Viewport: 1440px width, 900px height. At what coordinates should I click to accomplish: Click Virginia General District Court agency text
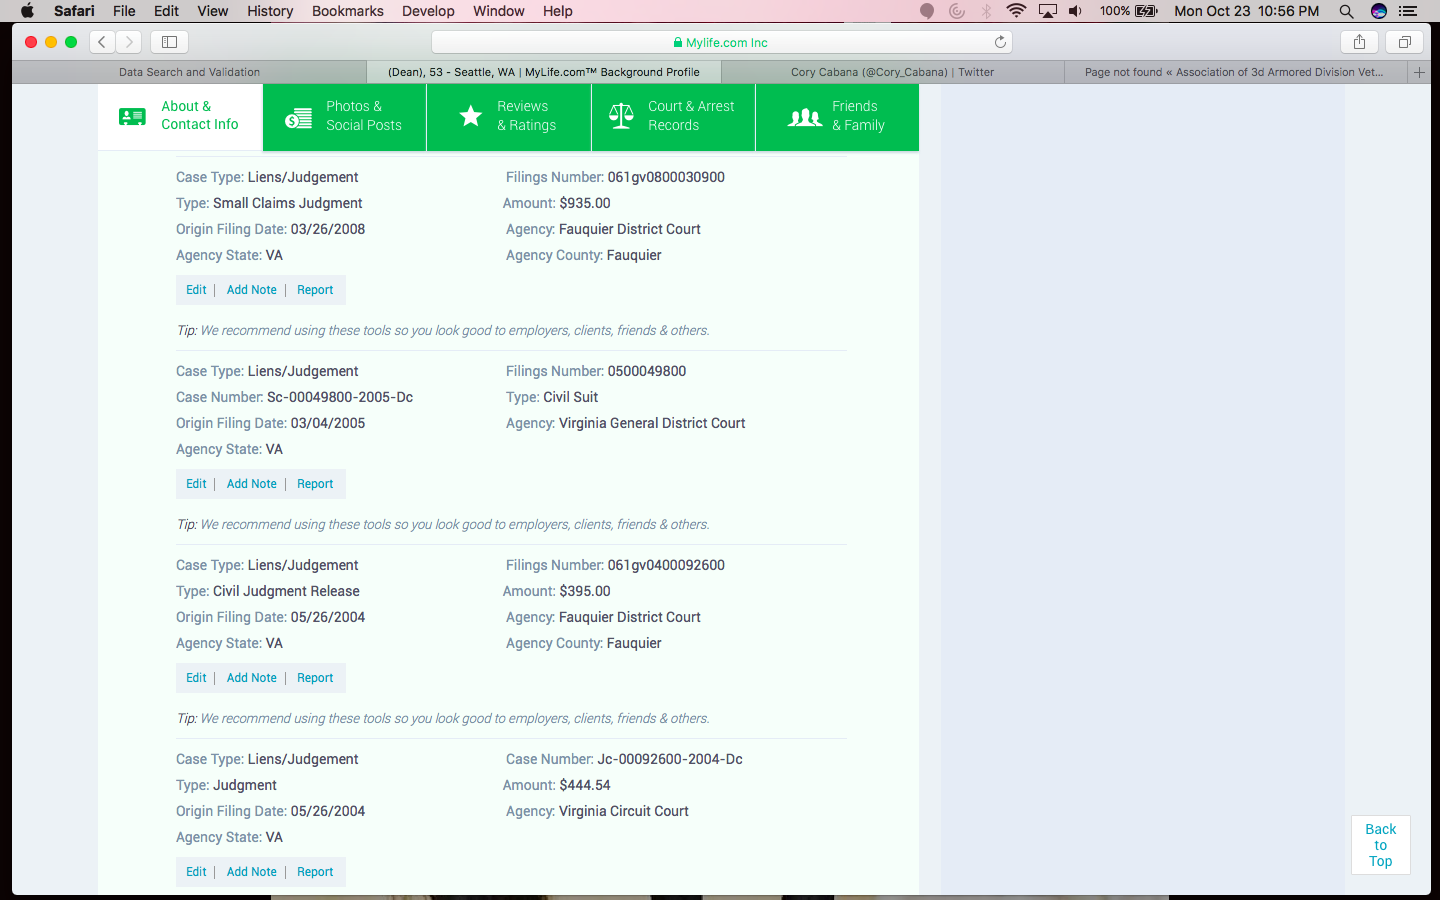tap(652, 423)
